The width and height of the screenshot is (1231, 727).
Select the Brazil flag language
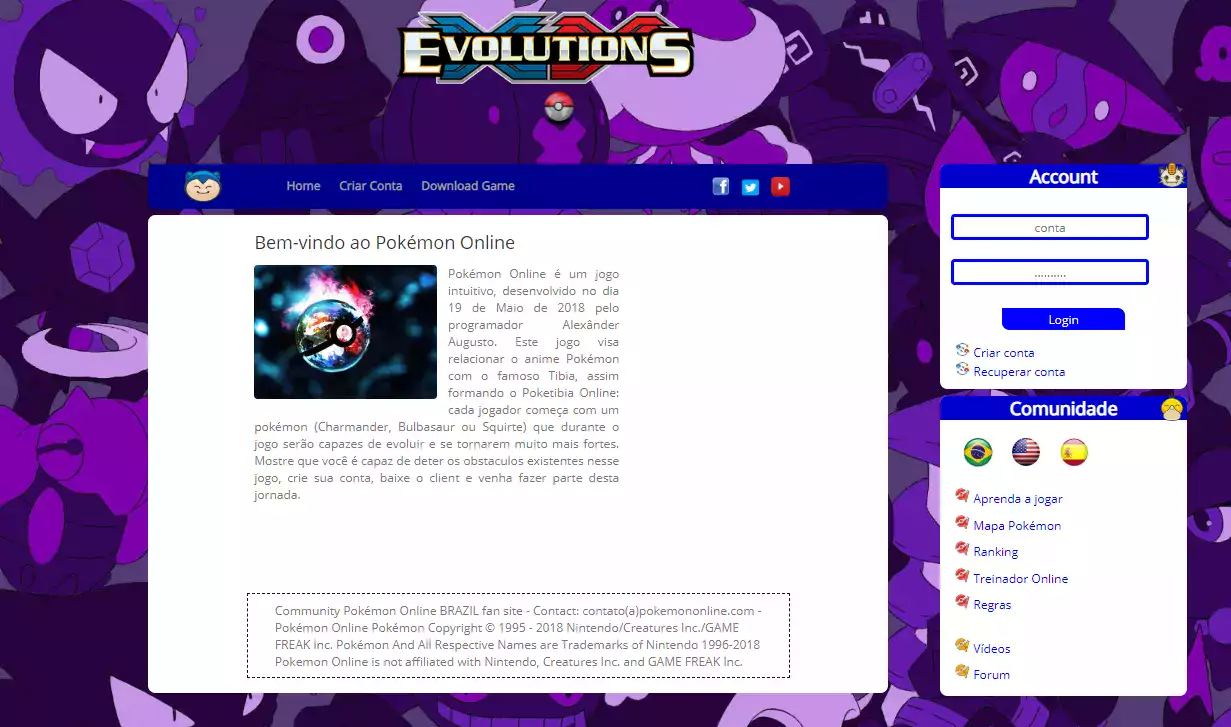tap(977, 452)
